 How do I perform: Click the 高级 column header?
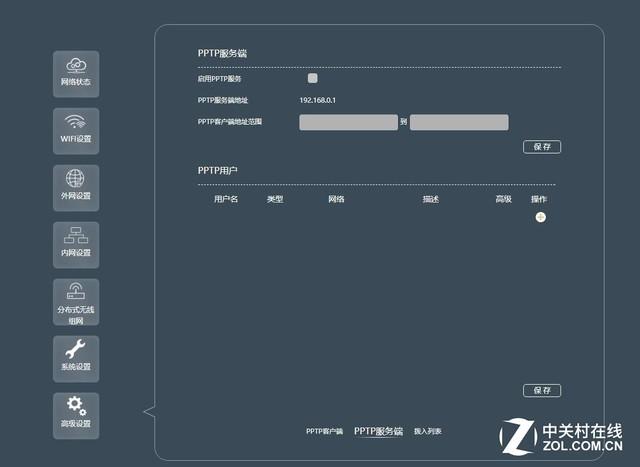coord(503,199)
